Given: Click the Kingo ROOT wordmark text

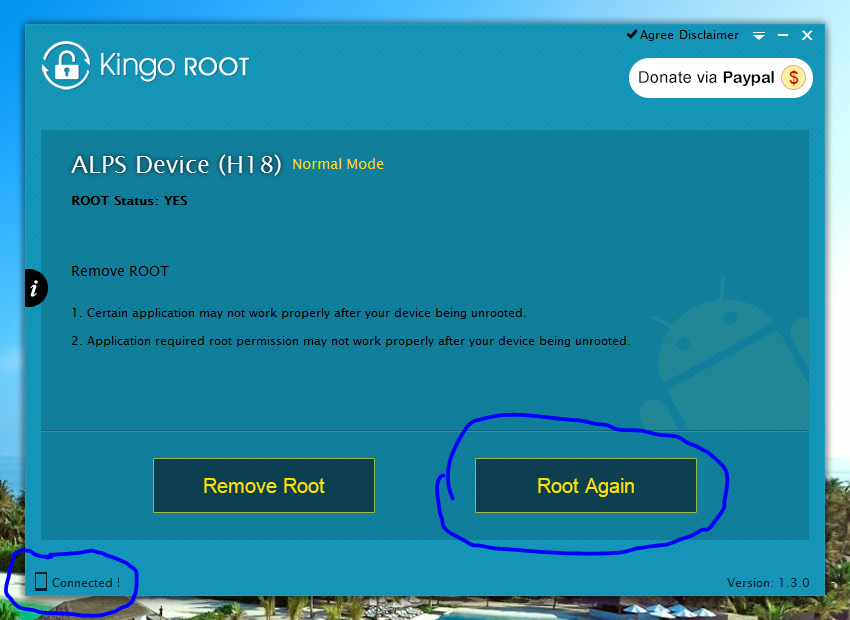Looking at the screenshot, I should coord(174,66).
